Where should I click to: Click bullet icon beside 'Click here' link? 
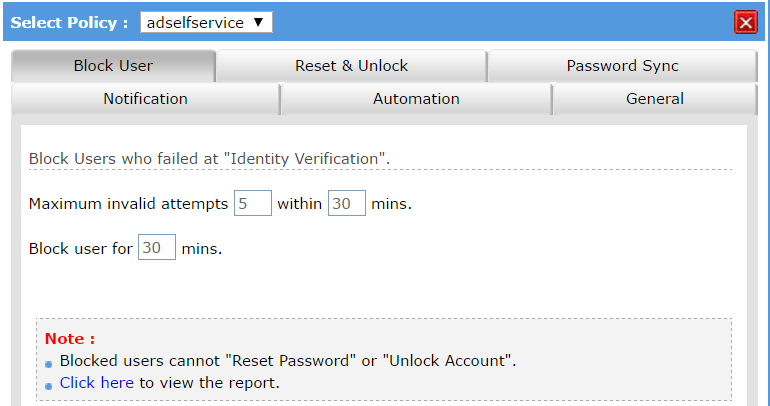coord(49,385)
